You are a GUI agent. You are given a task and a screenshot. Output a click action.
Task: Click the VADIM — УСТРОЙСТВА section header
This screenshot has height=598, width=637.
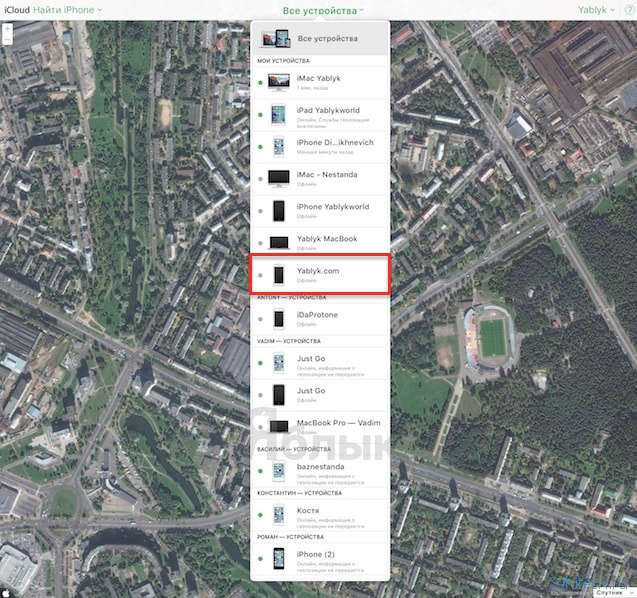[x=289, y=341]
